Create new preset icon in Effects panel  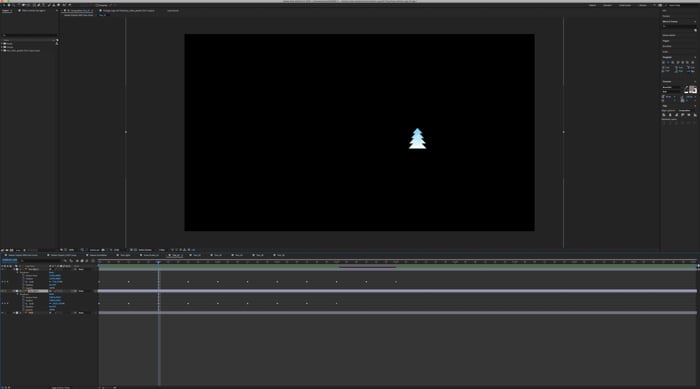click(x=695, y=30)
